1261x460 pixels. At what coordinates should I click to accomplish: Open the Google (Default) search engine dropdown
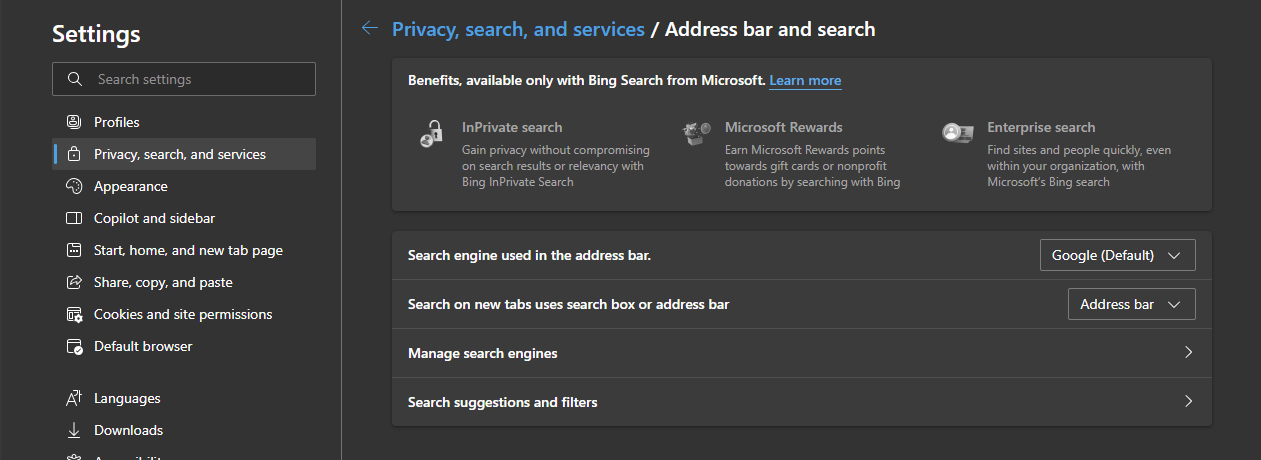[1117, 255]
